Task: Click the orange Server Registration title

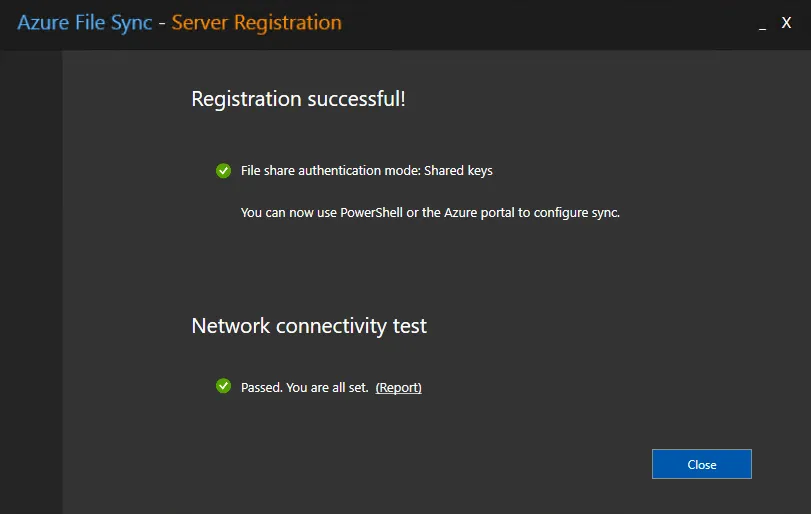Action: pos(257,23)
